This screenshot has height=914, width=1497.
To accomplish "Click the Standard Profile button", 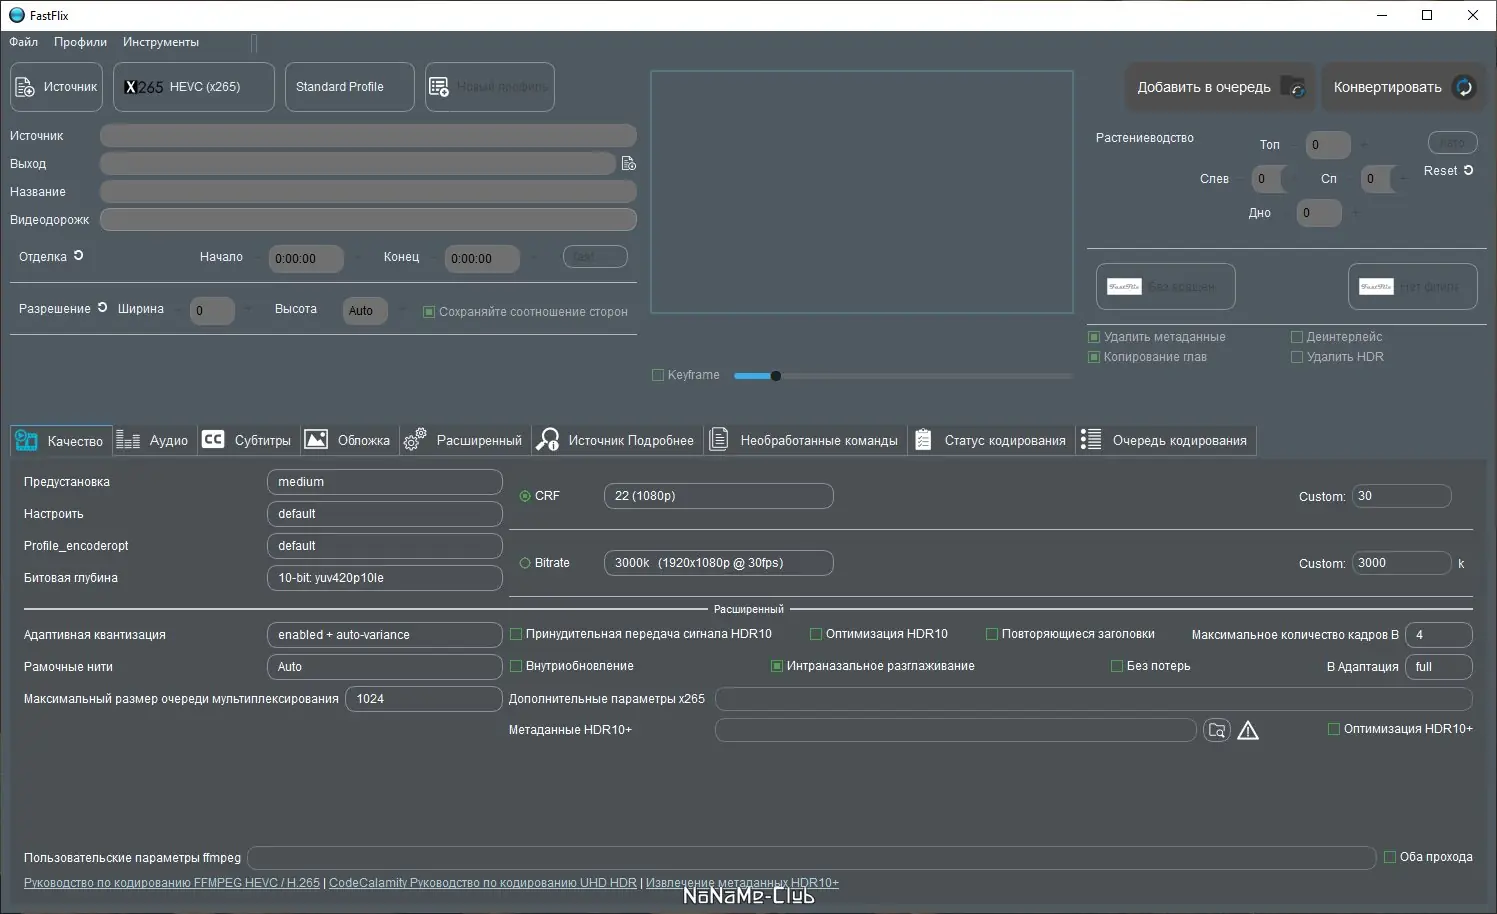I will tap(349, 87).
